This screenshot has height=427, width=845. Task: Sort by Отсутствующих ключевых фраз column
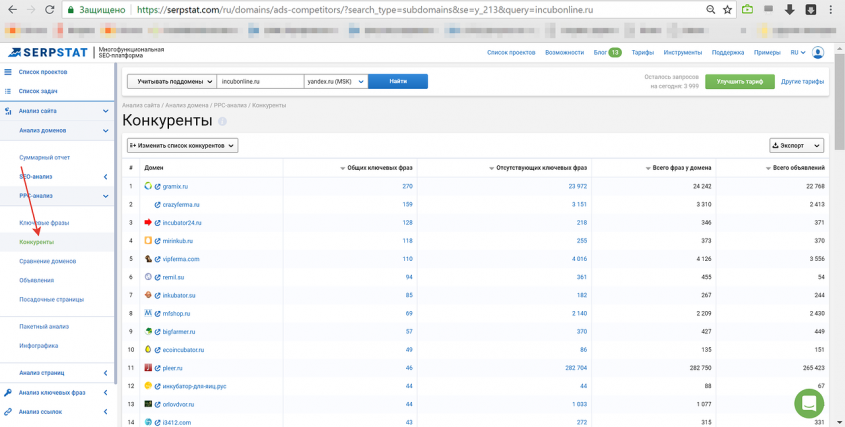pyautogui.click(x=538, y=168)
